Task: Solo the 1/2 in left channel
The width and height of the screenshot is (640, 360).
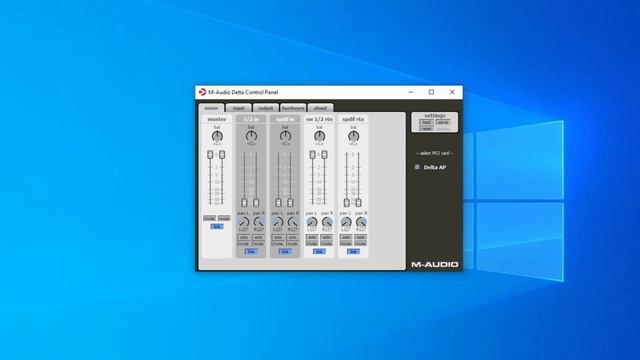Action: point(244,237)
